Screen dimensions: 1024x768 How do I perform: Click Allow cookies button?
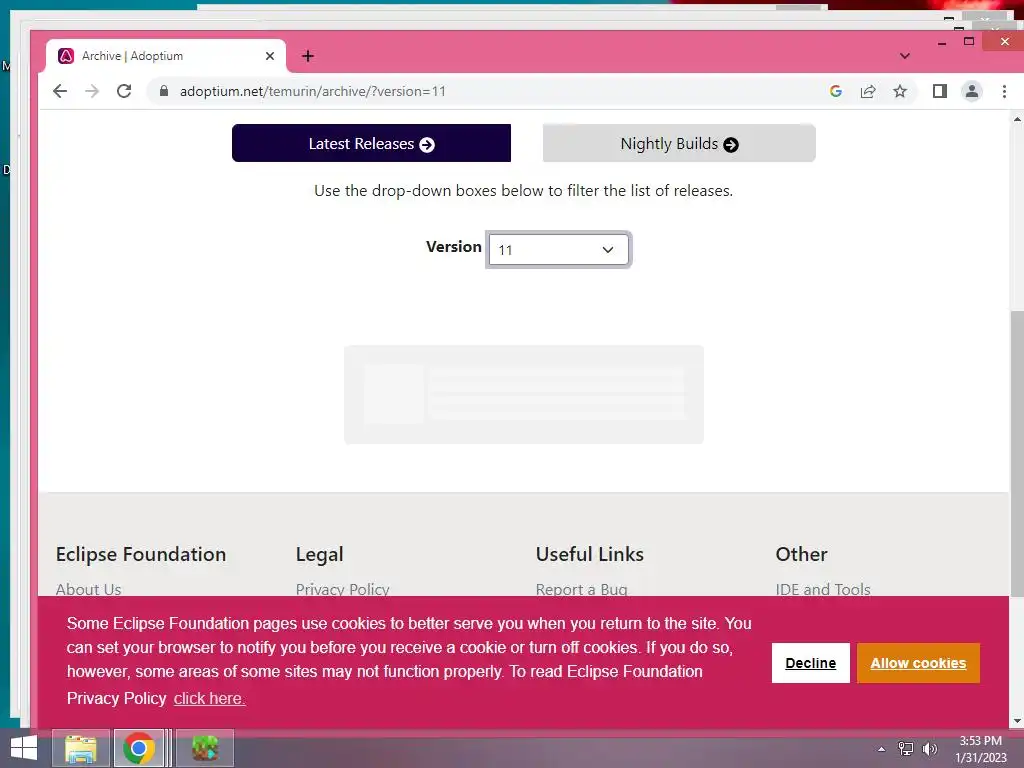[918, 663]
